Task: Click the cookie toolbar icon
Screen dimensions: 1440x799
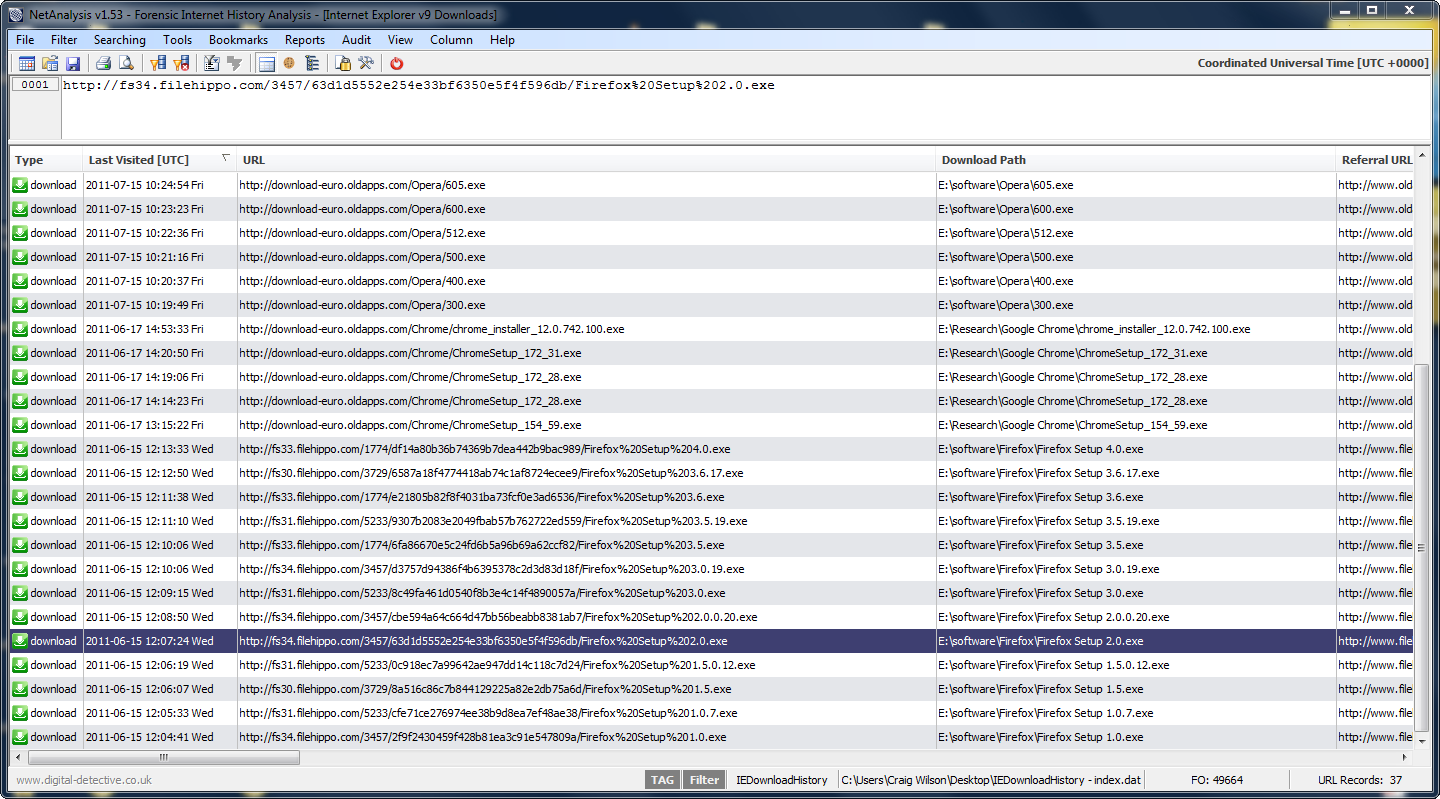Action: click(289, 63)
